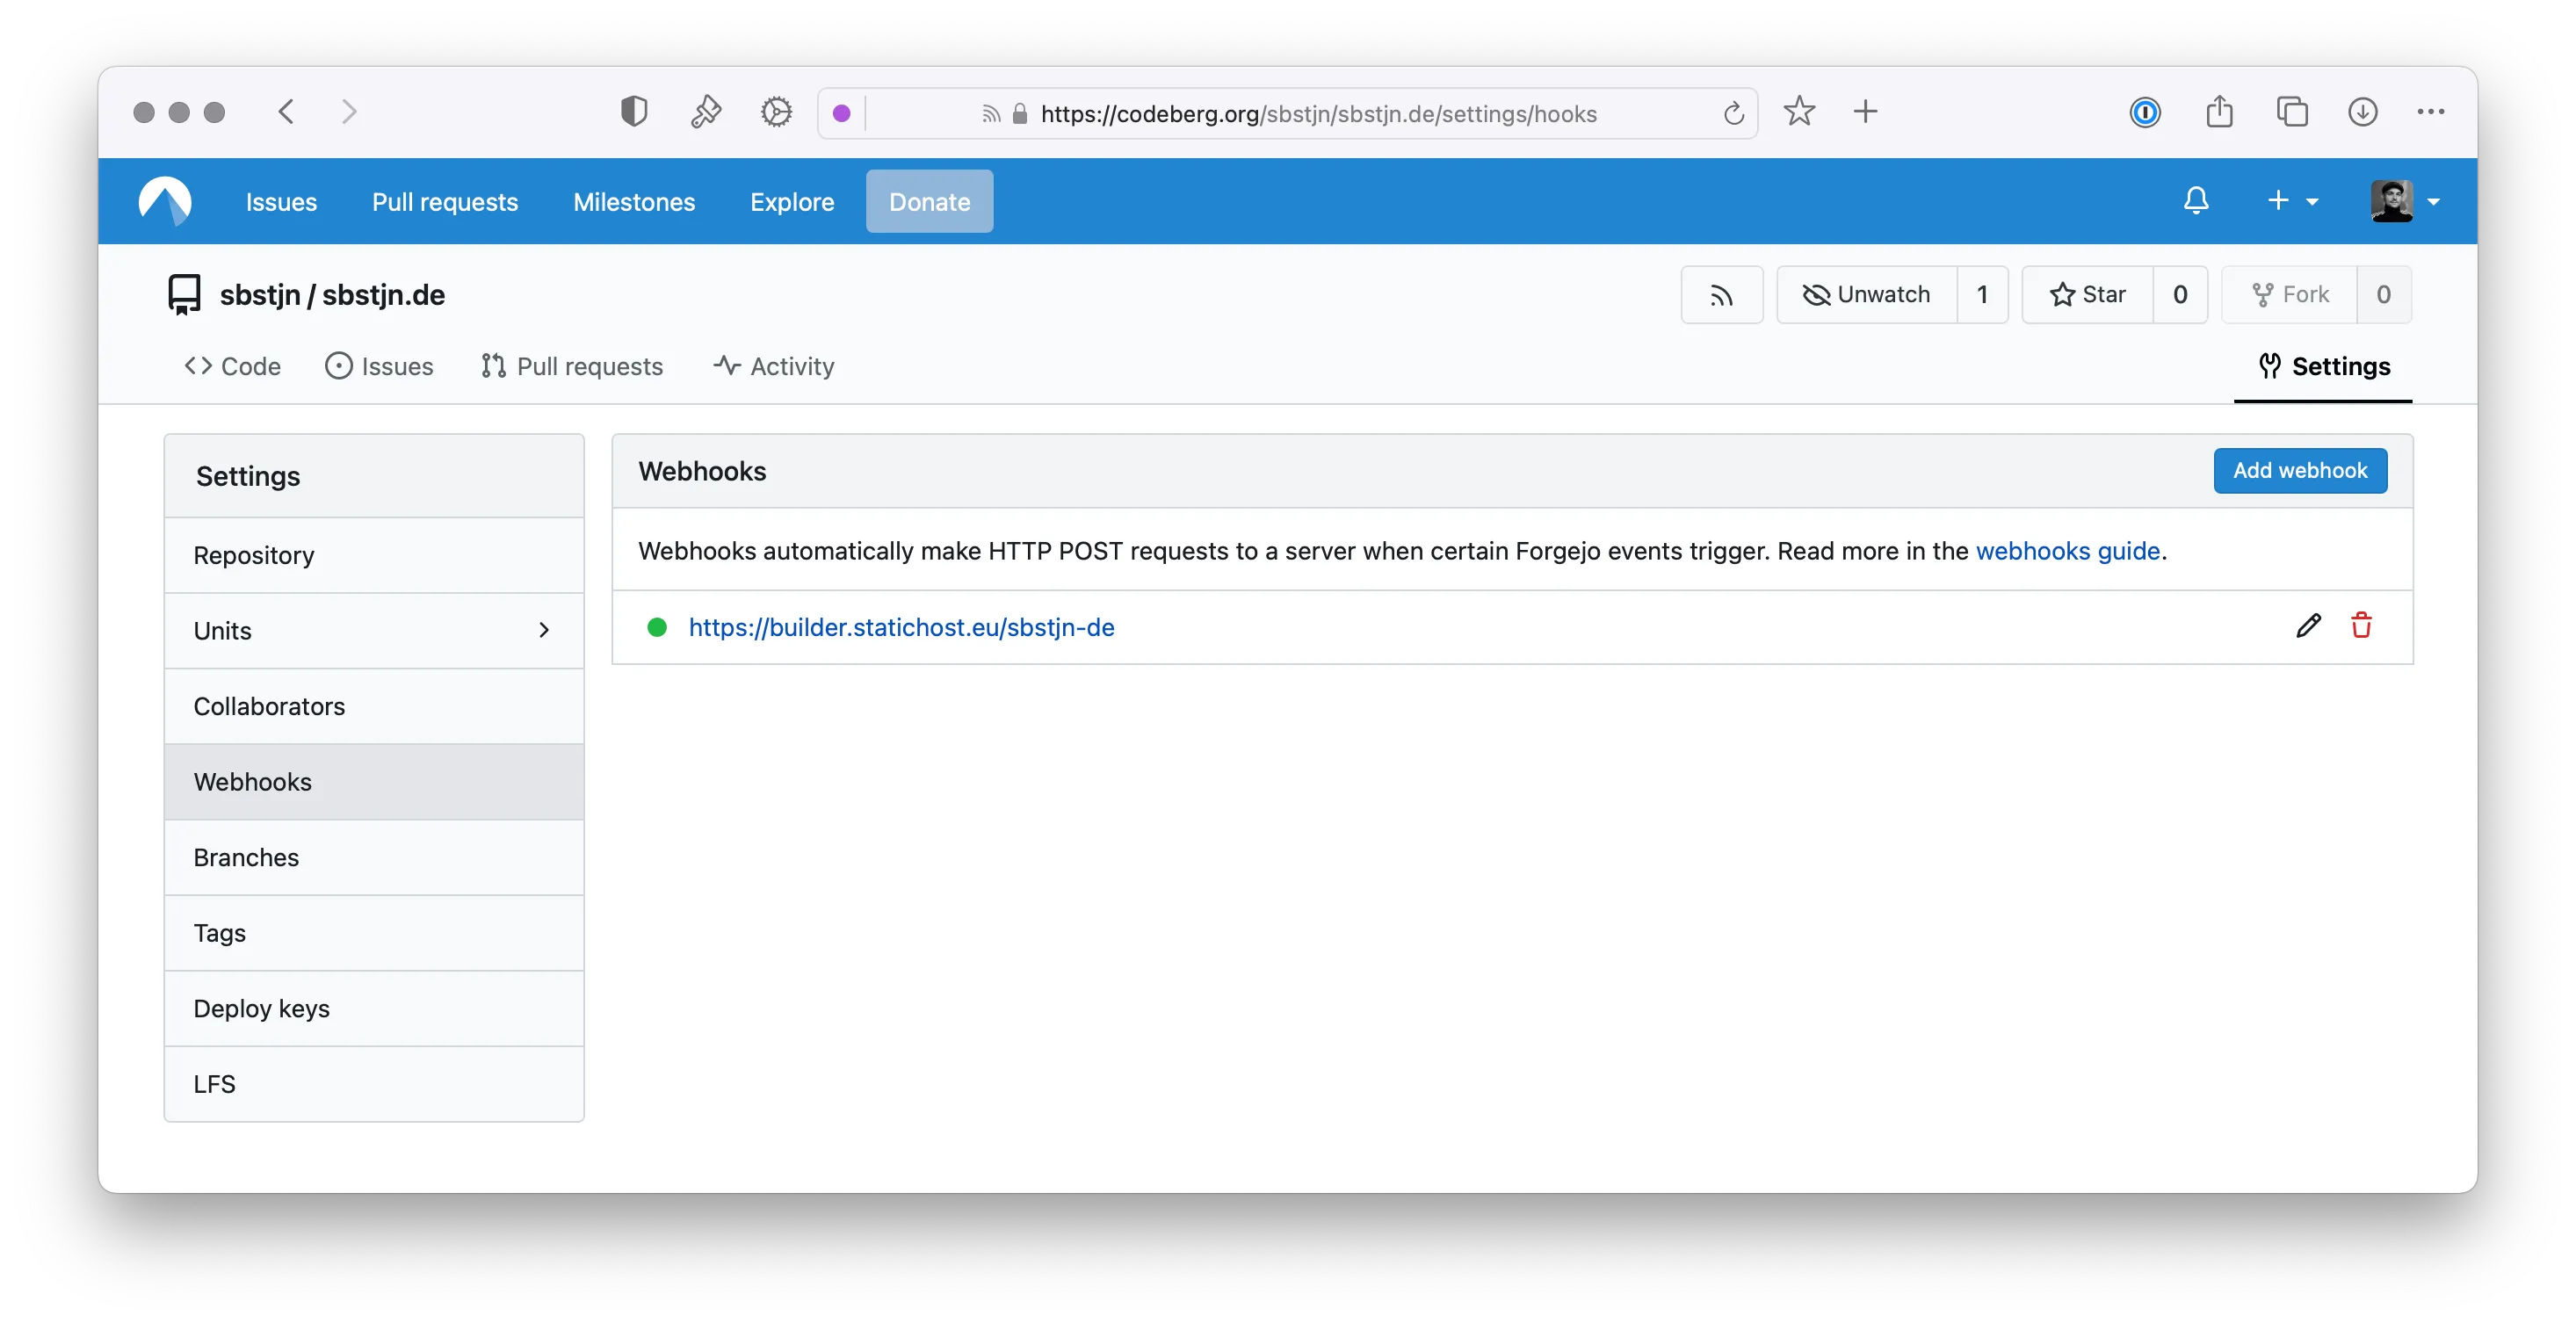The height and width of the screenshot is (1323, 2576).
Task: Delete the webhook with the trash icon
Action: coord(2362,625)
